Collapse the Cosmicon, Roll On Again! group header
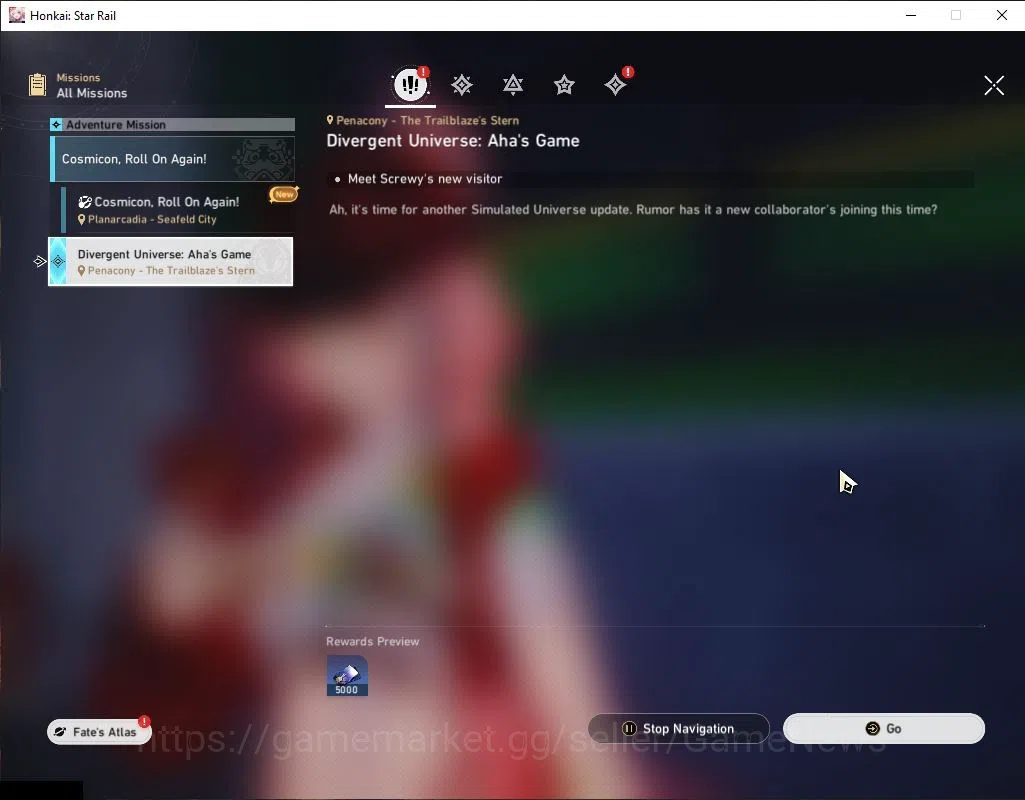The width and height of the screenshot is (1025, 800). 173,159
